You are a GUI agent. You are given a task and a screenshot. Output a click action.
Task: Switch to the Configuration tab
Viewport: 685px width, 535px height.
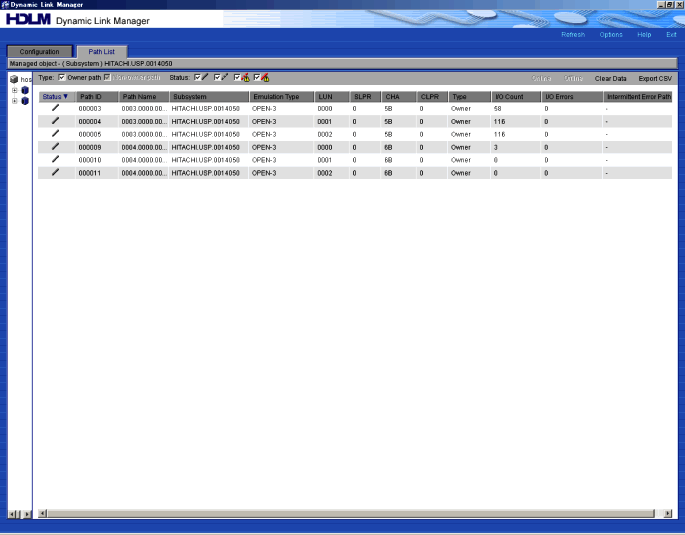point(39,52)
